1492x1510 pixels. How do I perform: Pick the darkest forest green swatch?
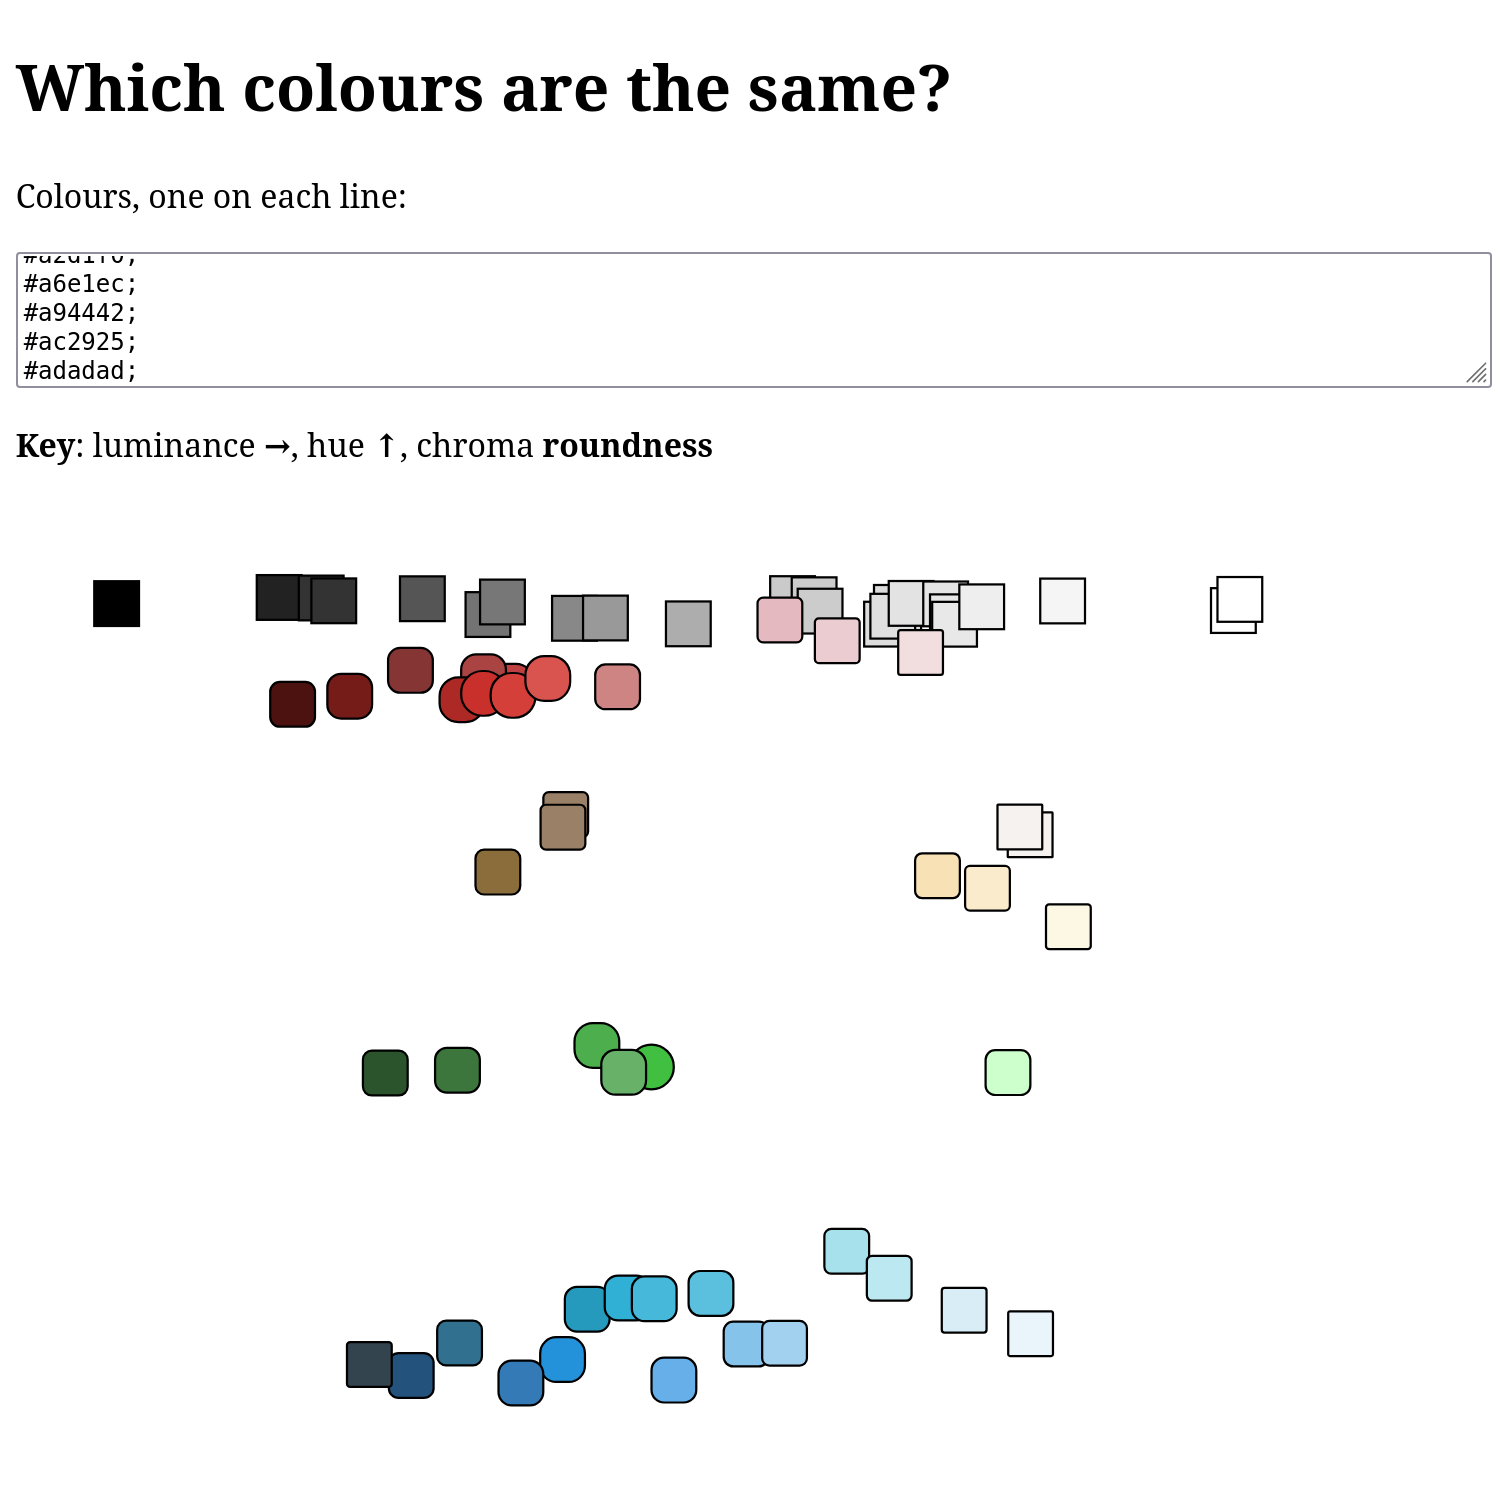coord(385,1073)
